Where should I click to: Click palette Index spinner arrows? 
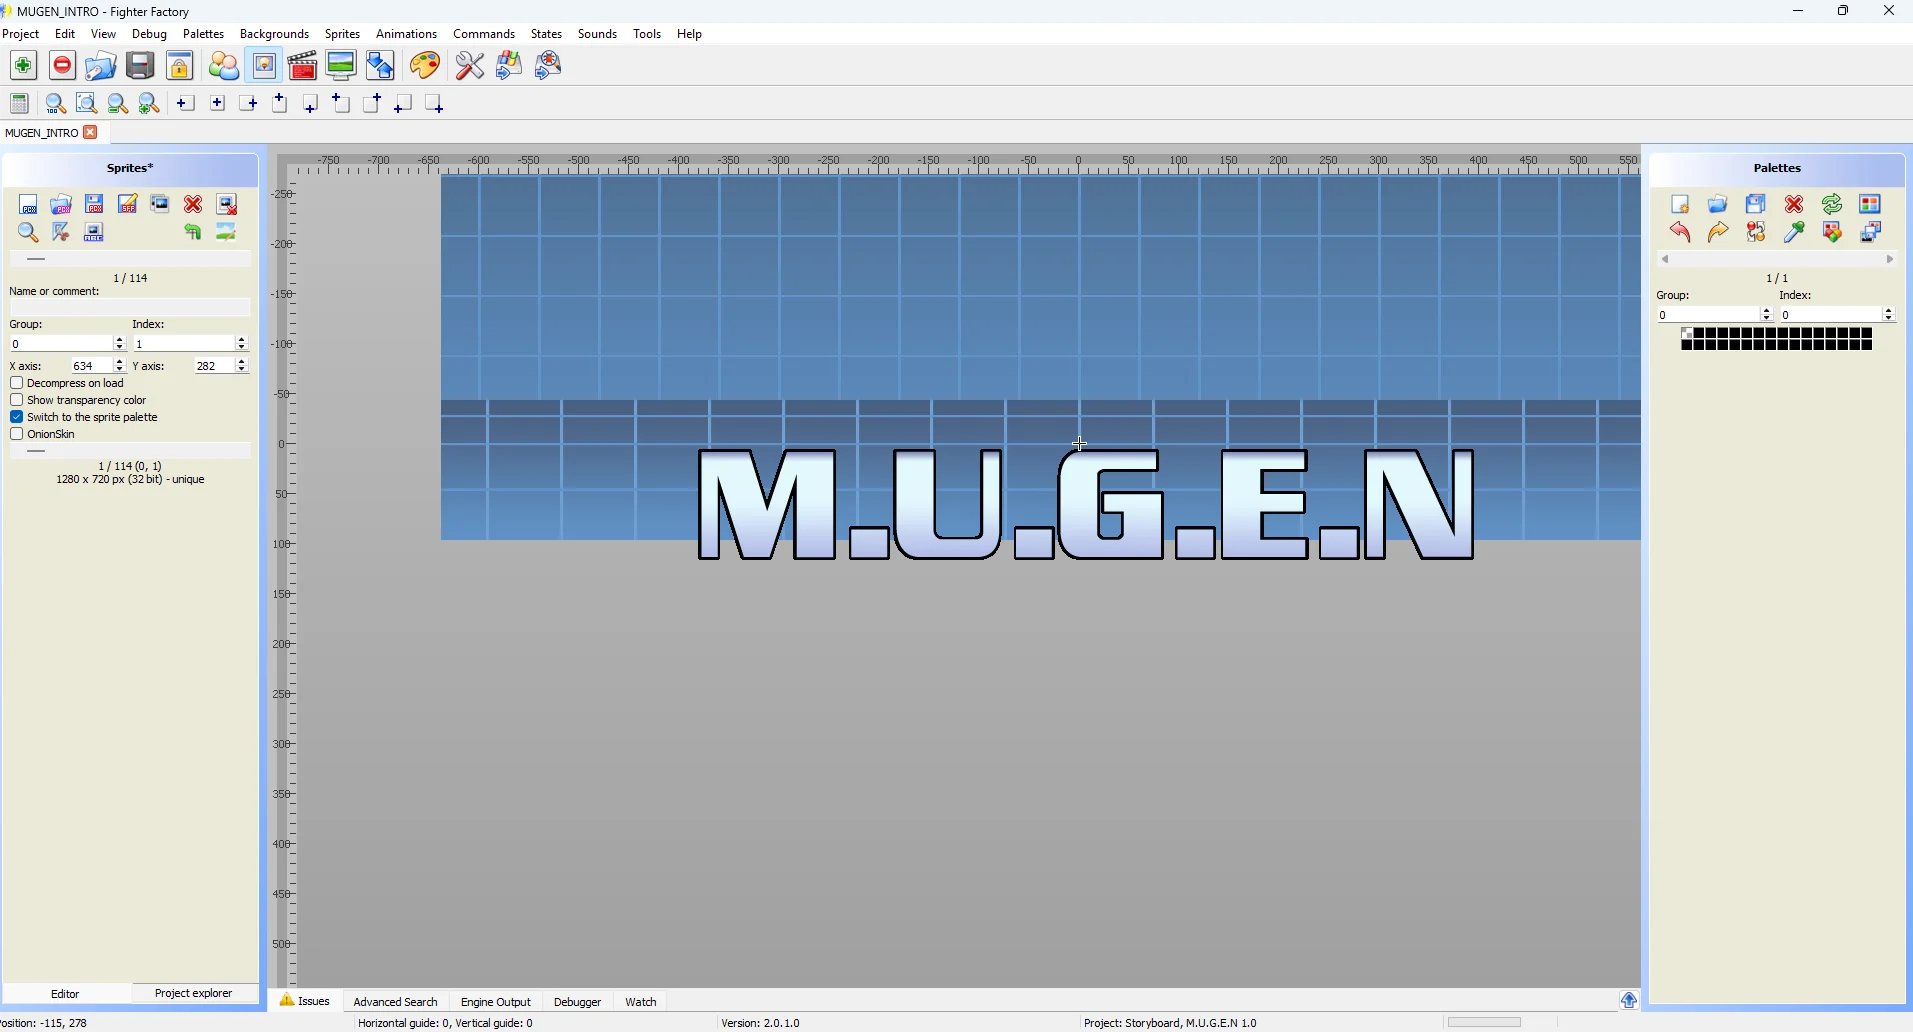click(1889, 315)
